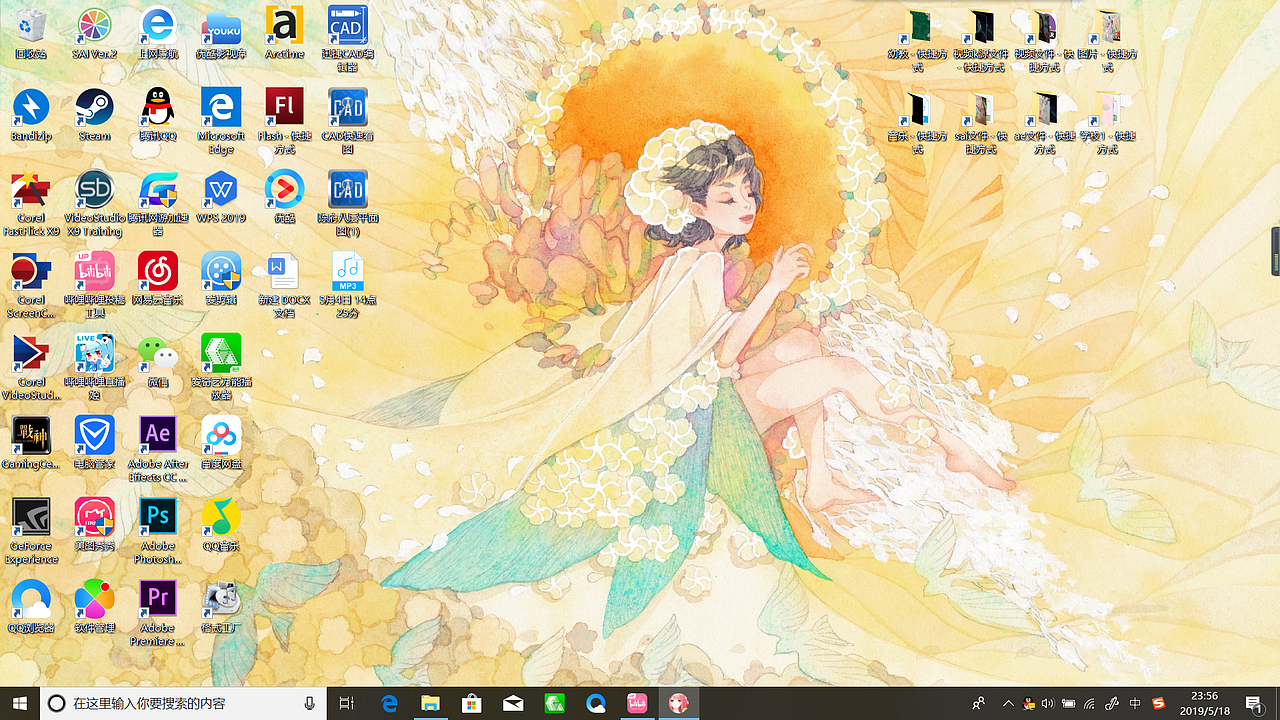The height and width of the screenshot is (720, 1280).
Task: Open Microsoft Store from the taskbar
Action: coord(471,703)
